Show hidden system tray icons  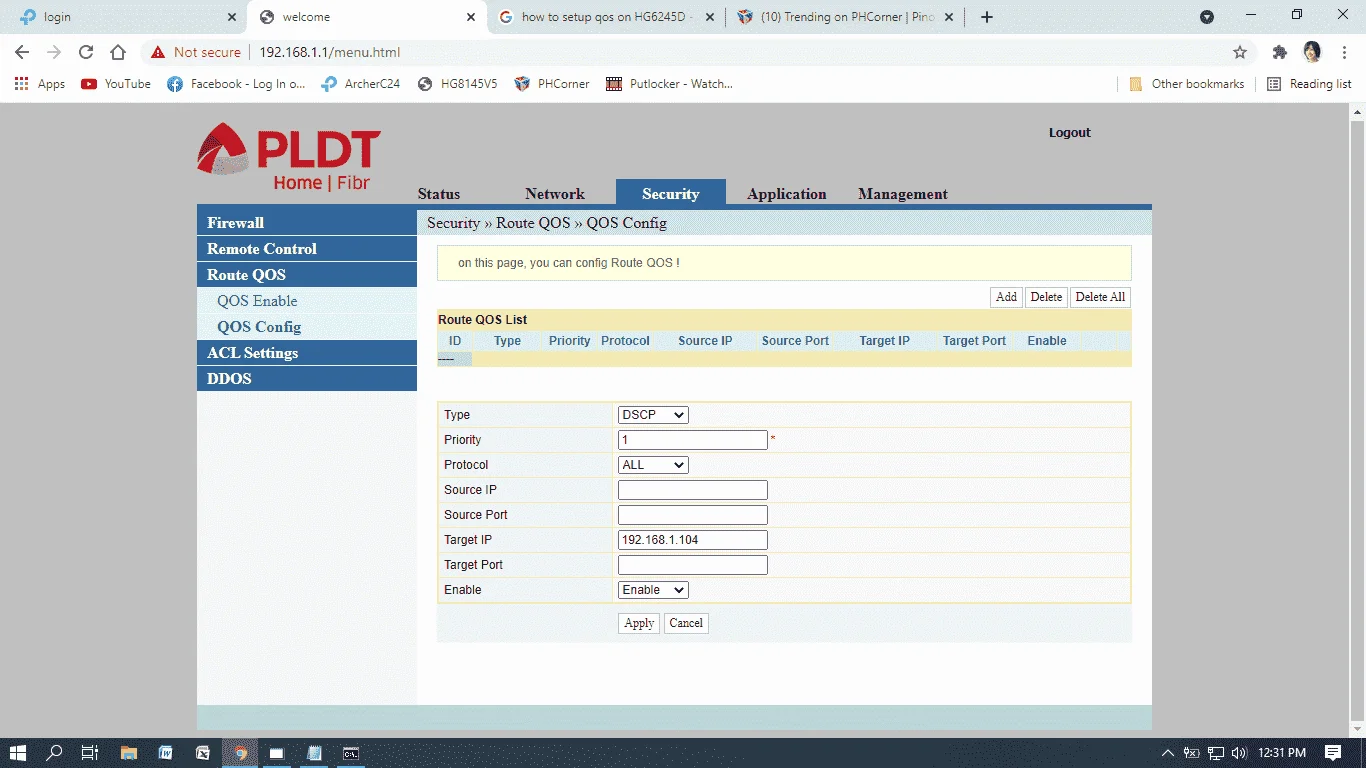point(1168,753)
